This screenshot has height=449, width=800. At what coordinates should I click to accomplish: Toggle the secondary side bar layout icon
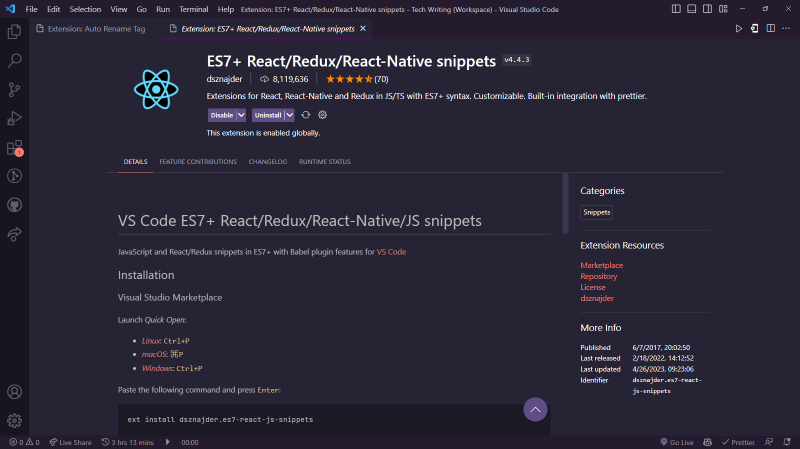[707, 9]
